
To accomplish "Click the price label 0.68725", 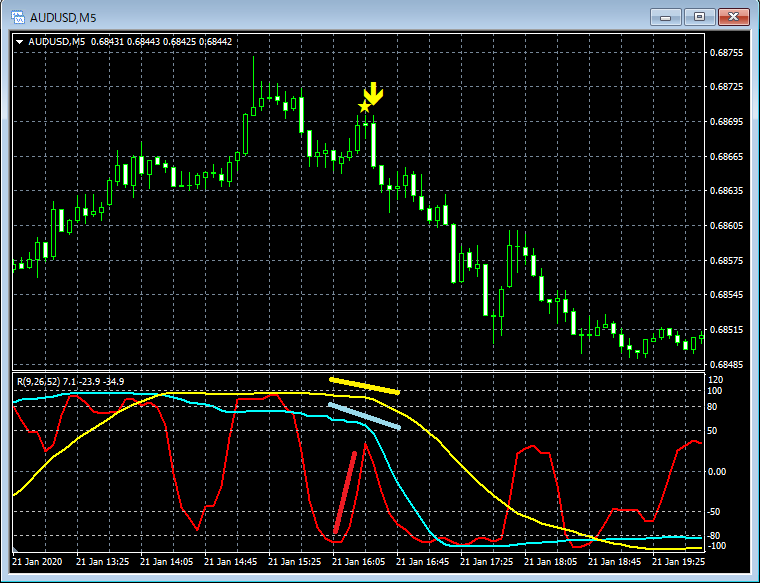I will click(726, 87).
